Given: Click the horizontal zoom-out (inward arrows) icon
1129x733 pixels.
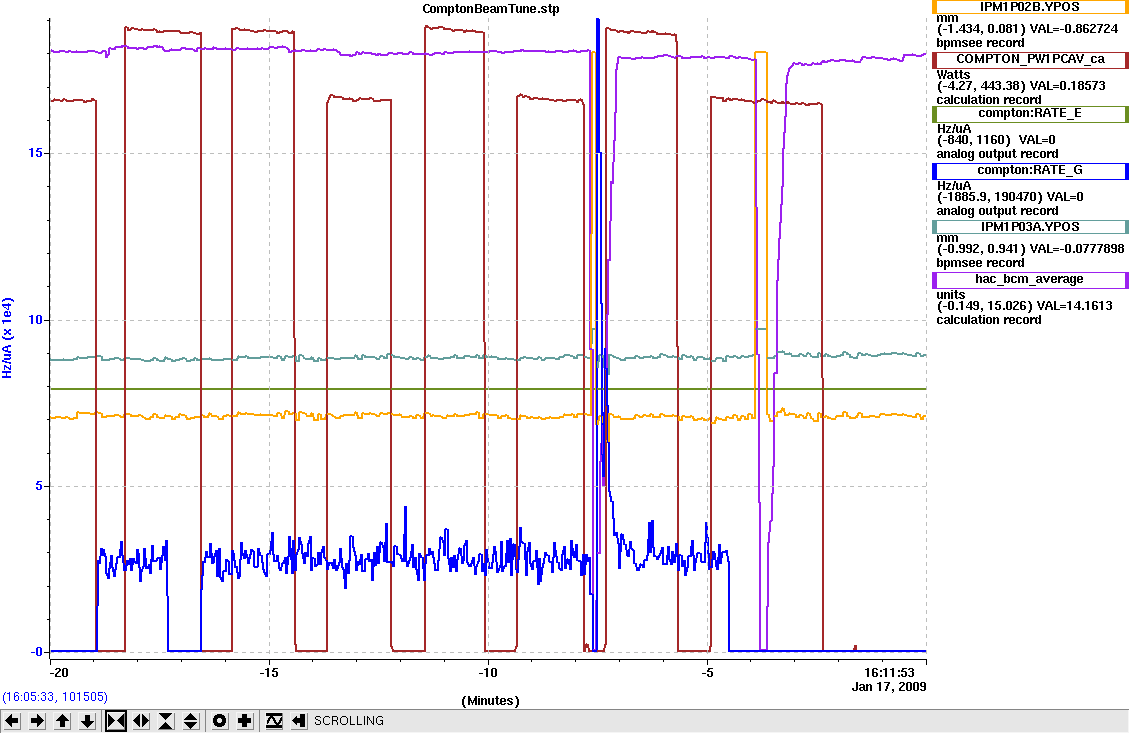Looking at the screenshot, I should tap(141, 721).
